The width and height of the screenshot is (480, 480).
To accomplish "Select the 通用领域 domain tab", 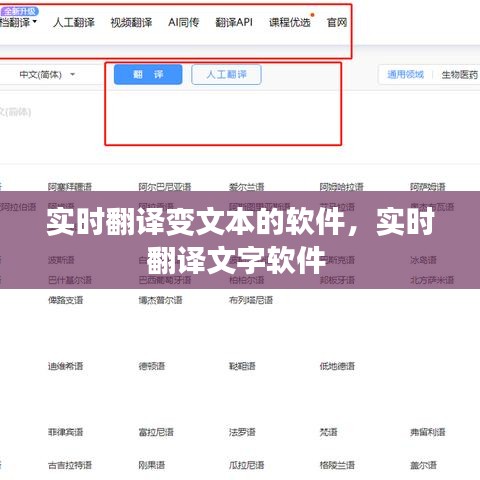I will (x=405, y=74).
